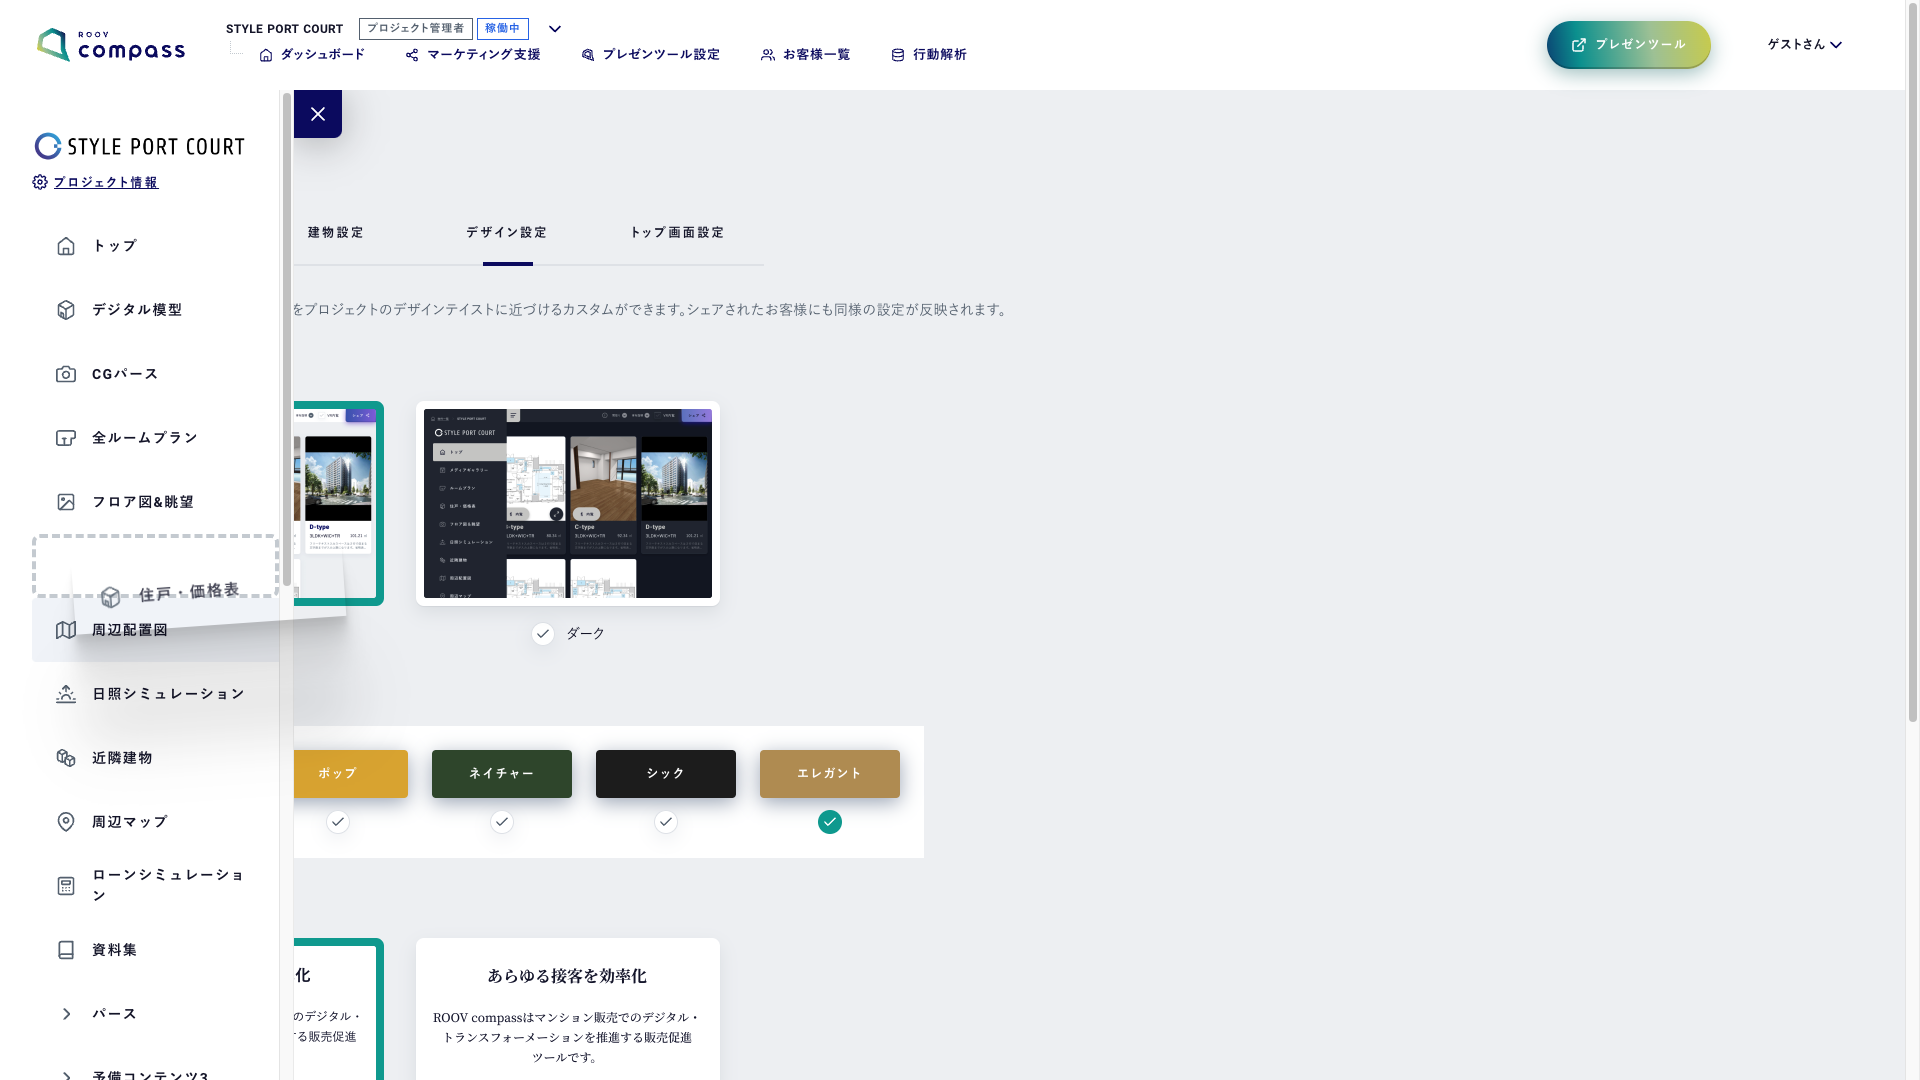Select the ポップ color checkmark
The image size is (1920, 1080).
click(338, 822)
